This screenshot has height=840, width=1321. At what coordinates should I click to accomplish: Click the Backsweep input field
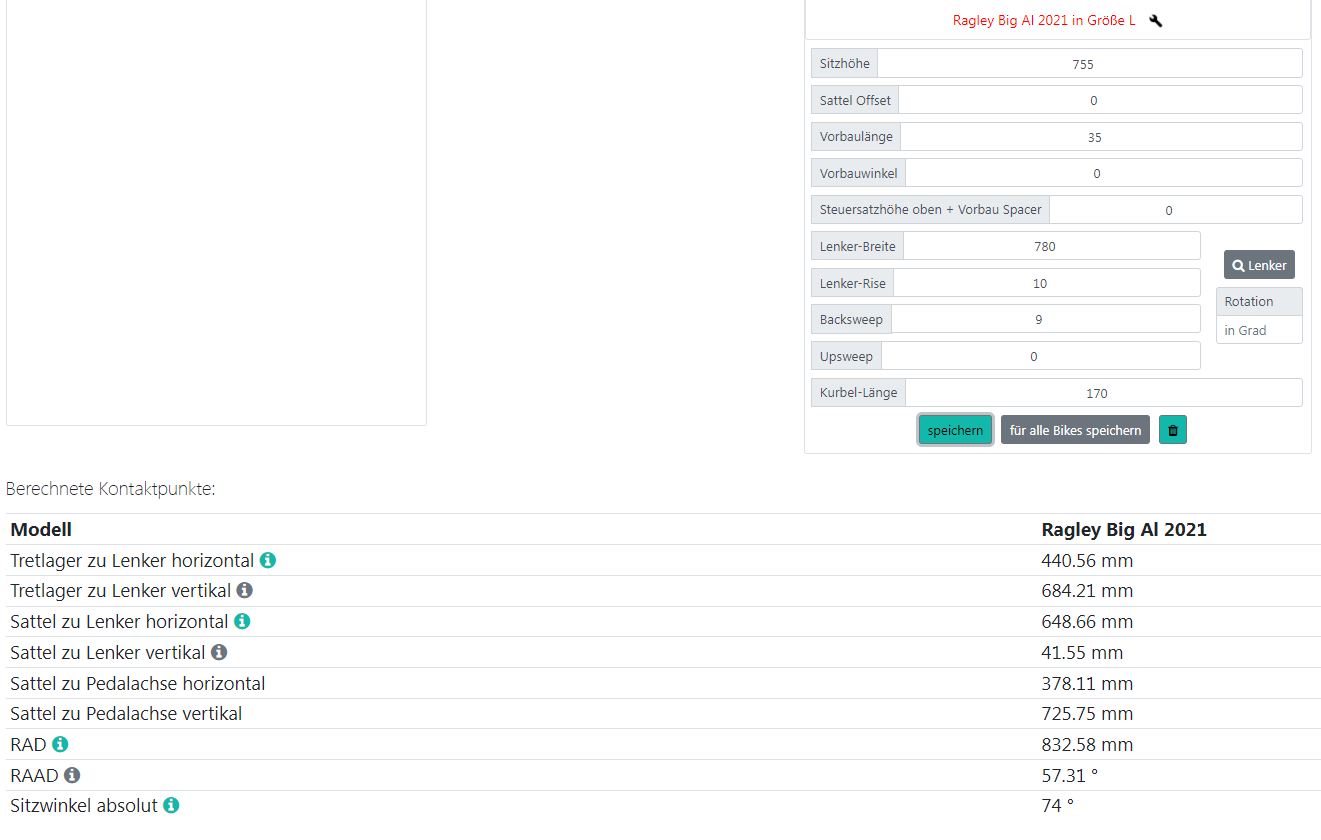[x=1044, y=319]
